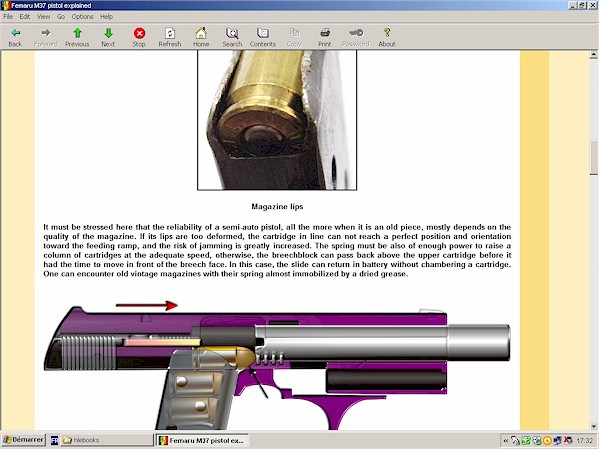Close the Femaru M37 window
This screenshot has width=600, height=450.
point(592,5)
